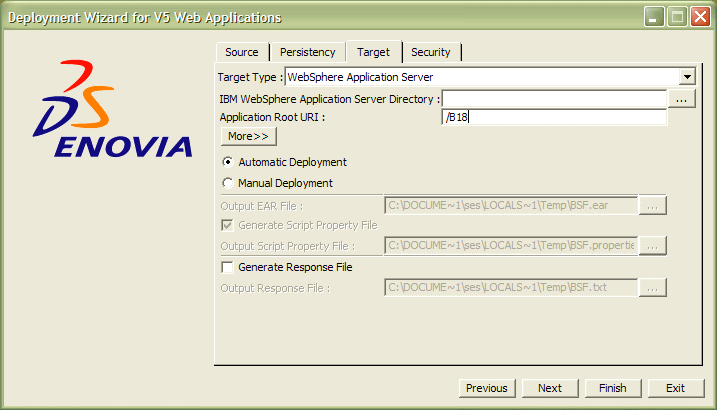Click the Application Root URI field
Image resolution: width=717 pixels, height=410 pixels.
coord(554,117)
